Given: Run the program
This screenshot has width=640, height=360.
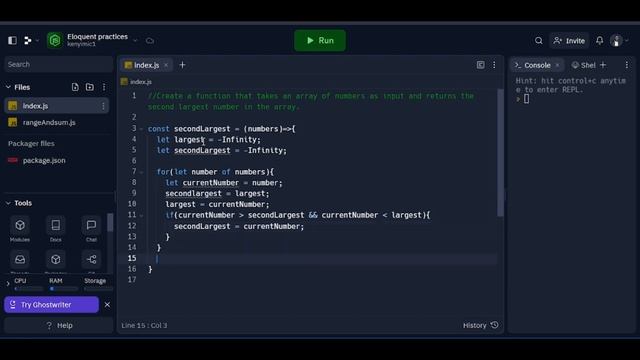Looking at the screenshot, I should point(320,40).
